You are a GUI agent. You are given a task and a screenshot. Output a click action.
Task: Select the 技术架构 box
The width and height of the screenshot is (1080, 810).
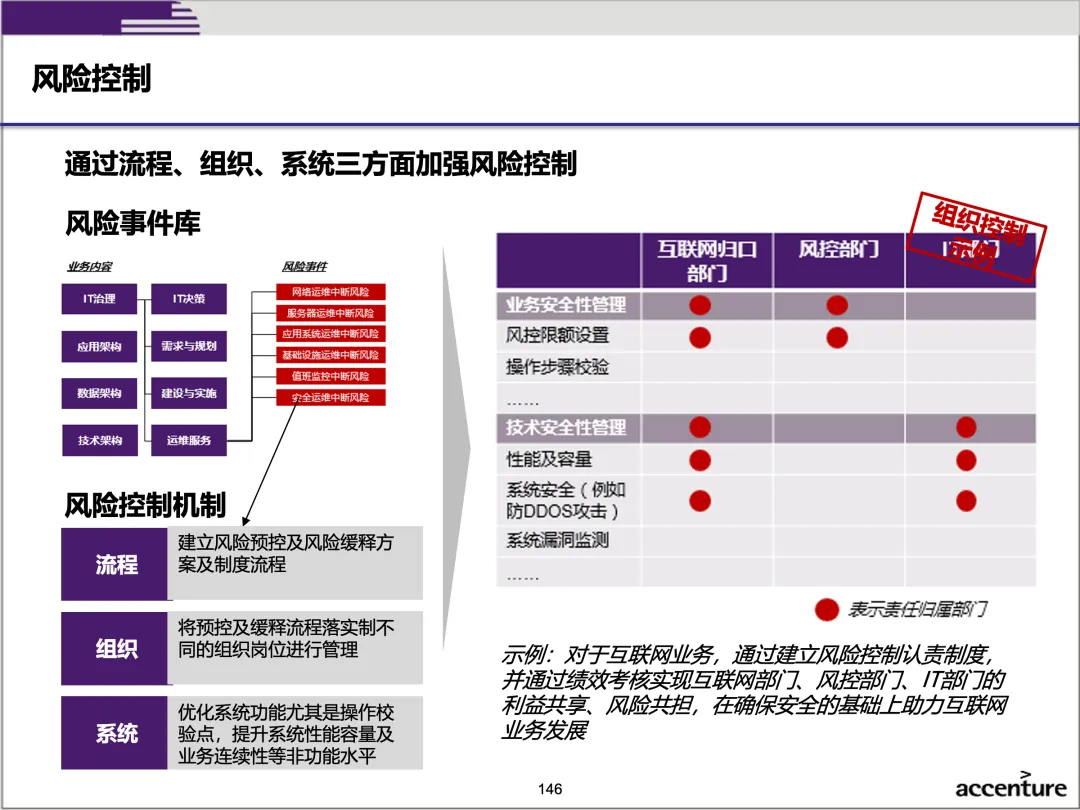pos(99,440)
